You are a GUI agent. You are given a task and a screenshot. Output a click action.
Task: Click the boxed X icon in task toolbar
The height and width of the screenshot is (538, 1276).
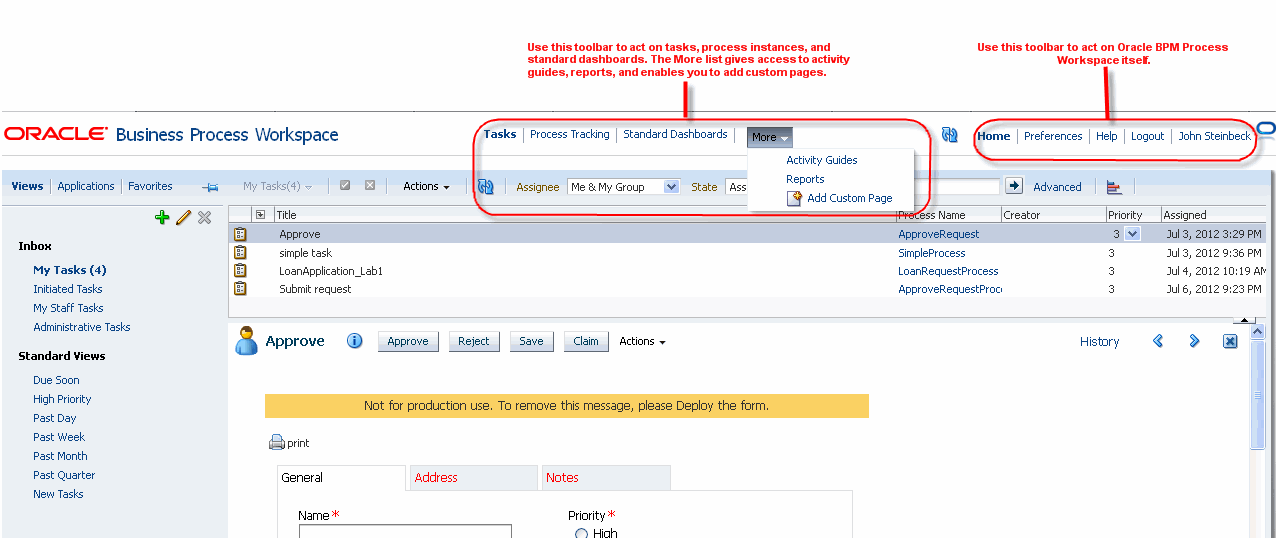(x=370, y=186)
